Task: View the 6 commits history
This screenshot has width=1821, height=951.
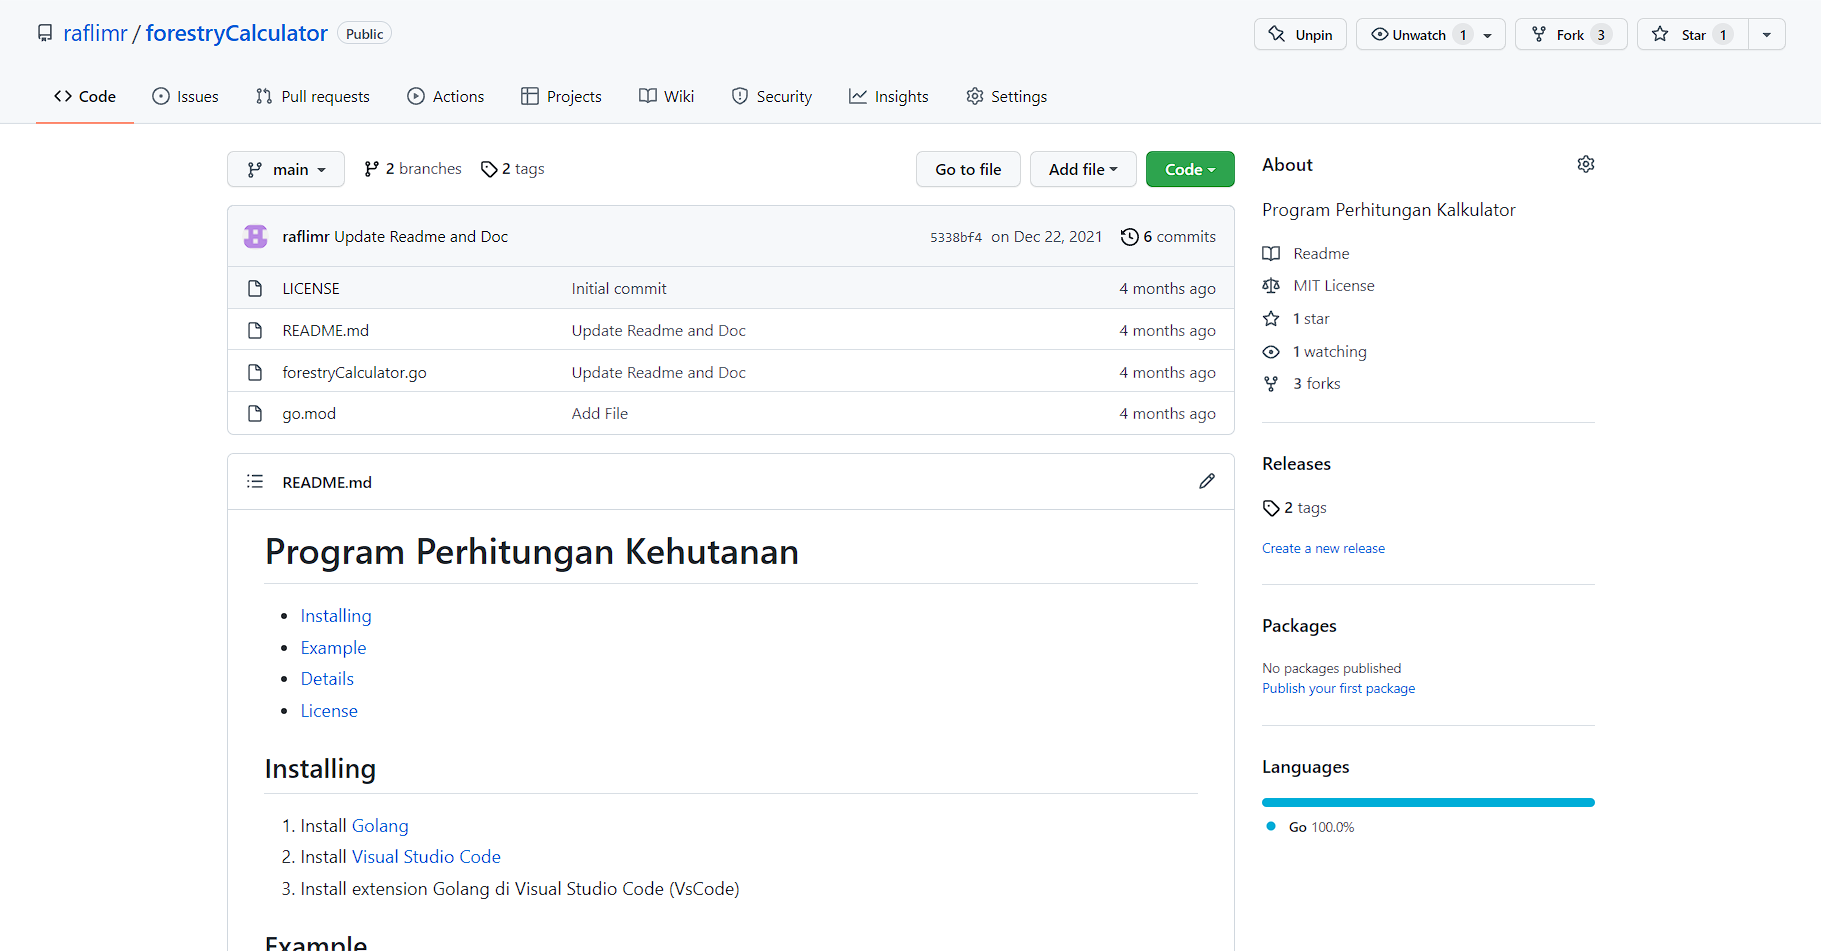Action: click(x=1169, y=236)
